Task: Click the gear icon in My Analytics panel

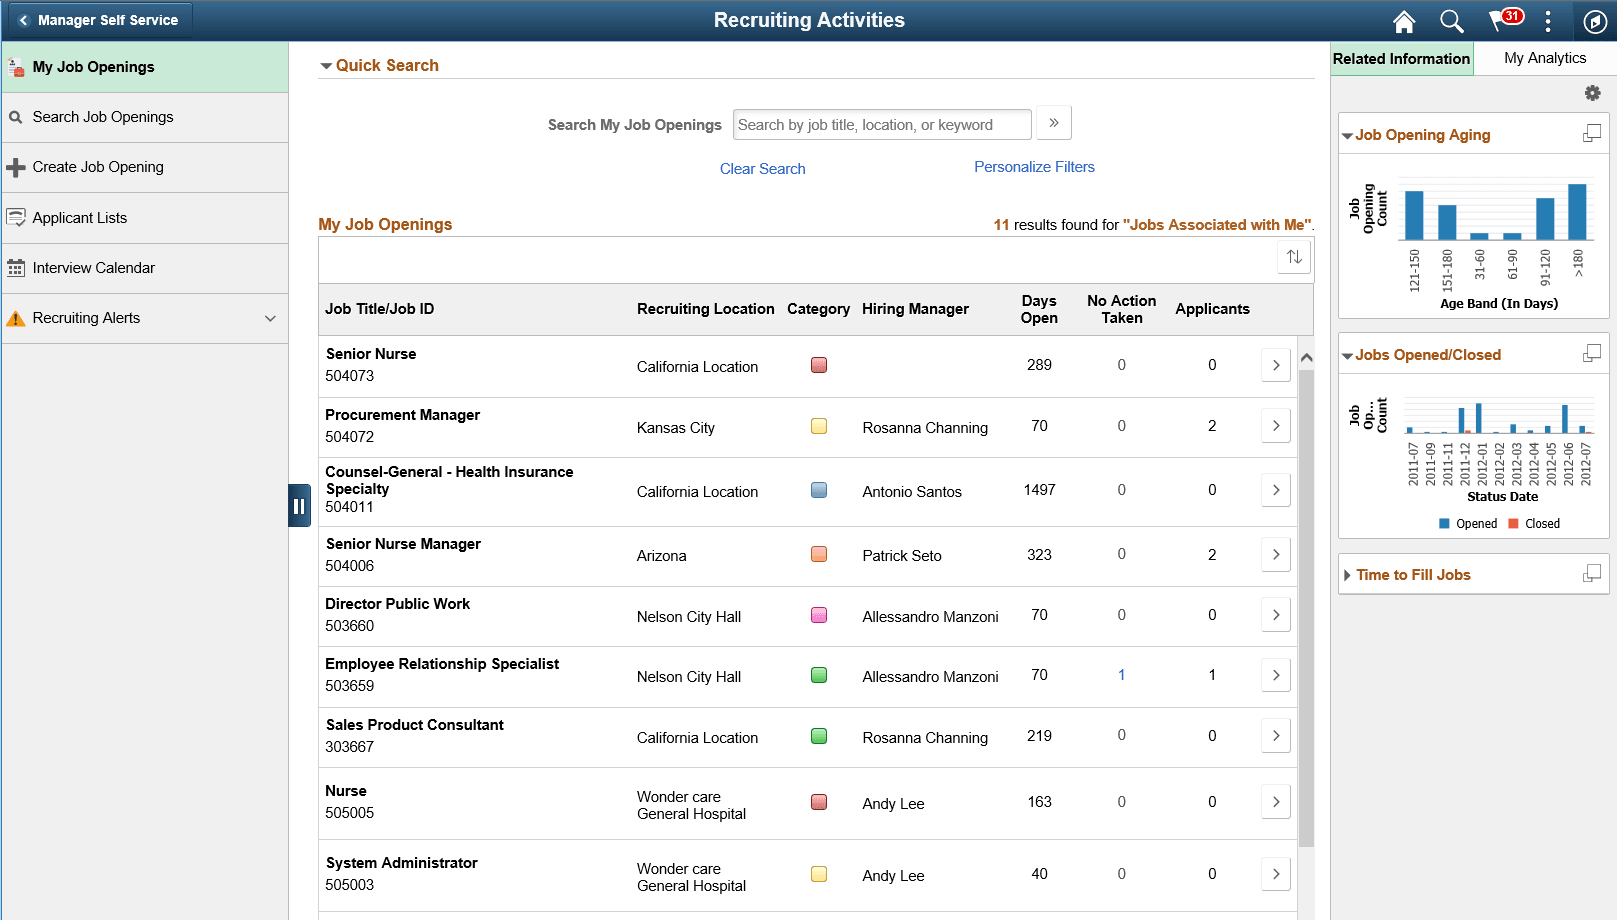Action: point(1593,92)
